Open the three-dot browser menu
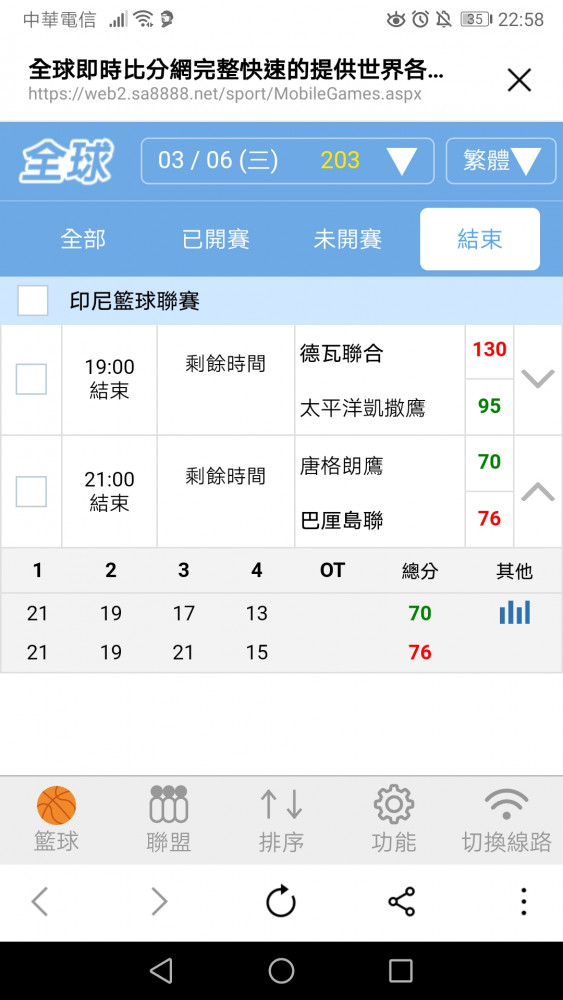The width and height of the screenshot is (563, 1000). [523, 902]
